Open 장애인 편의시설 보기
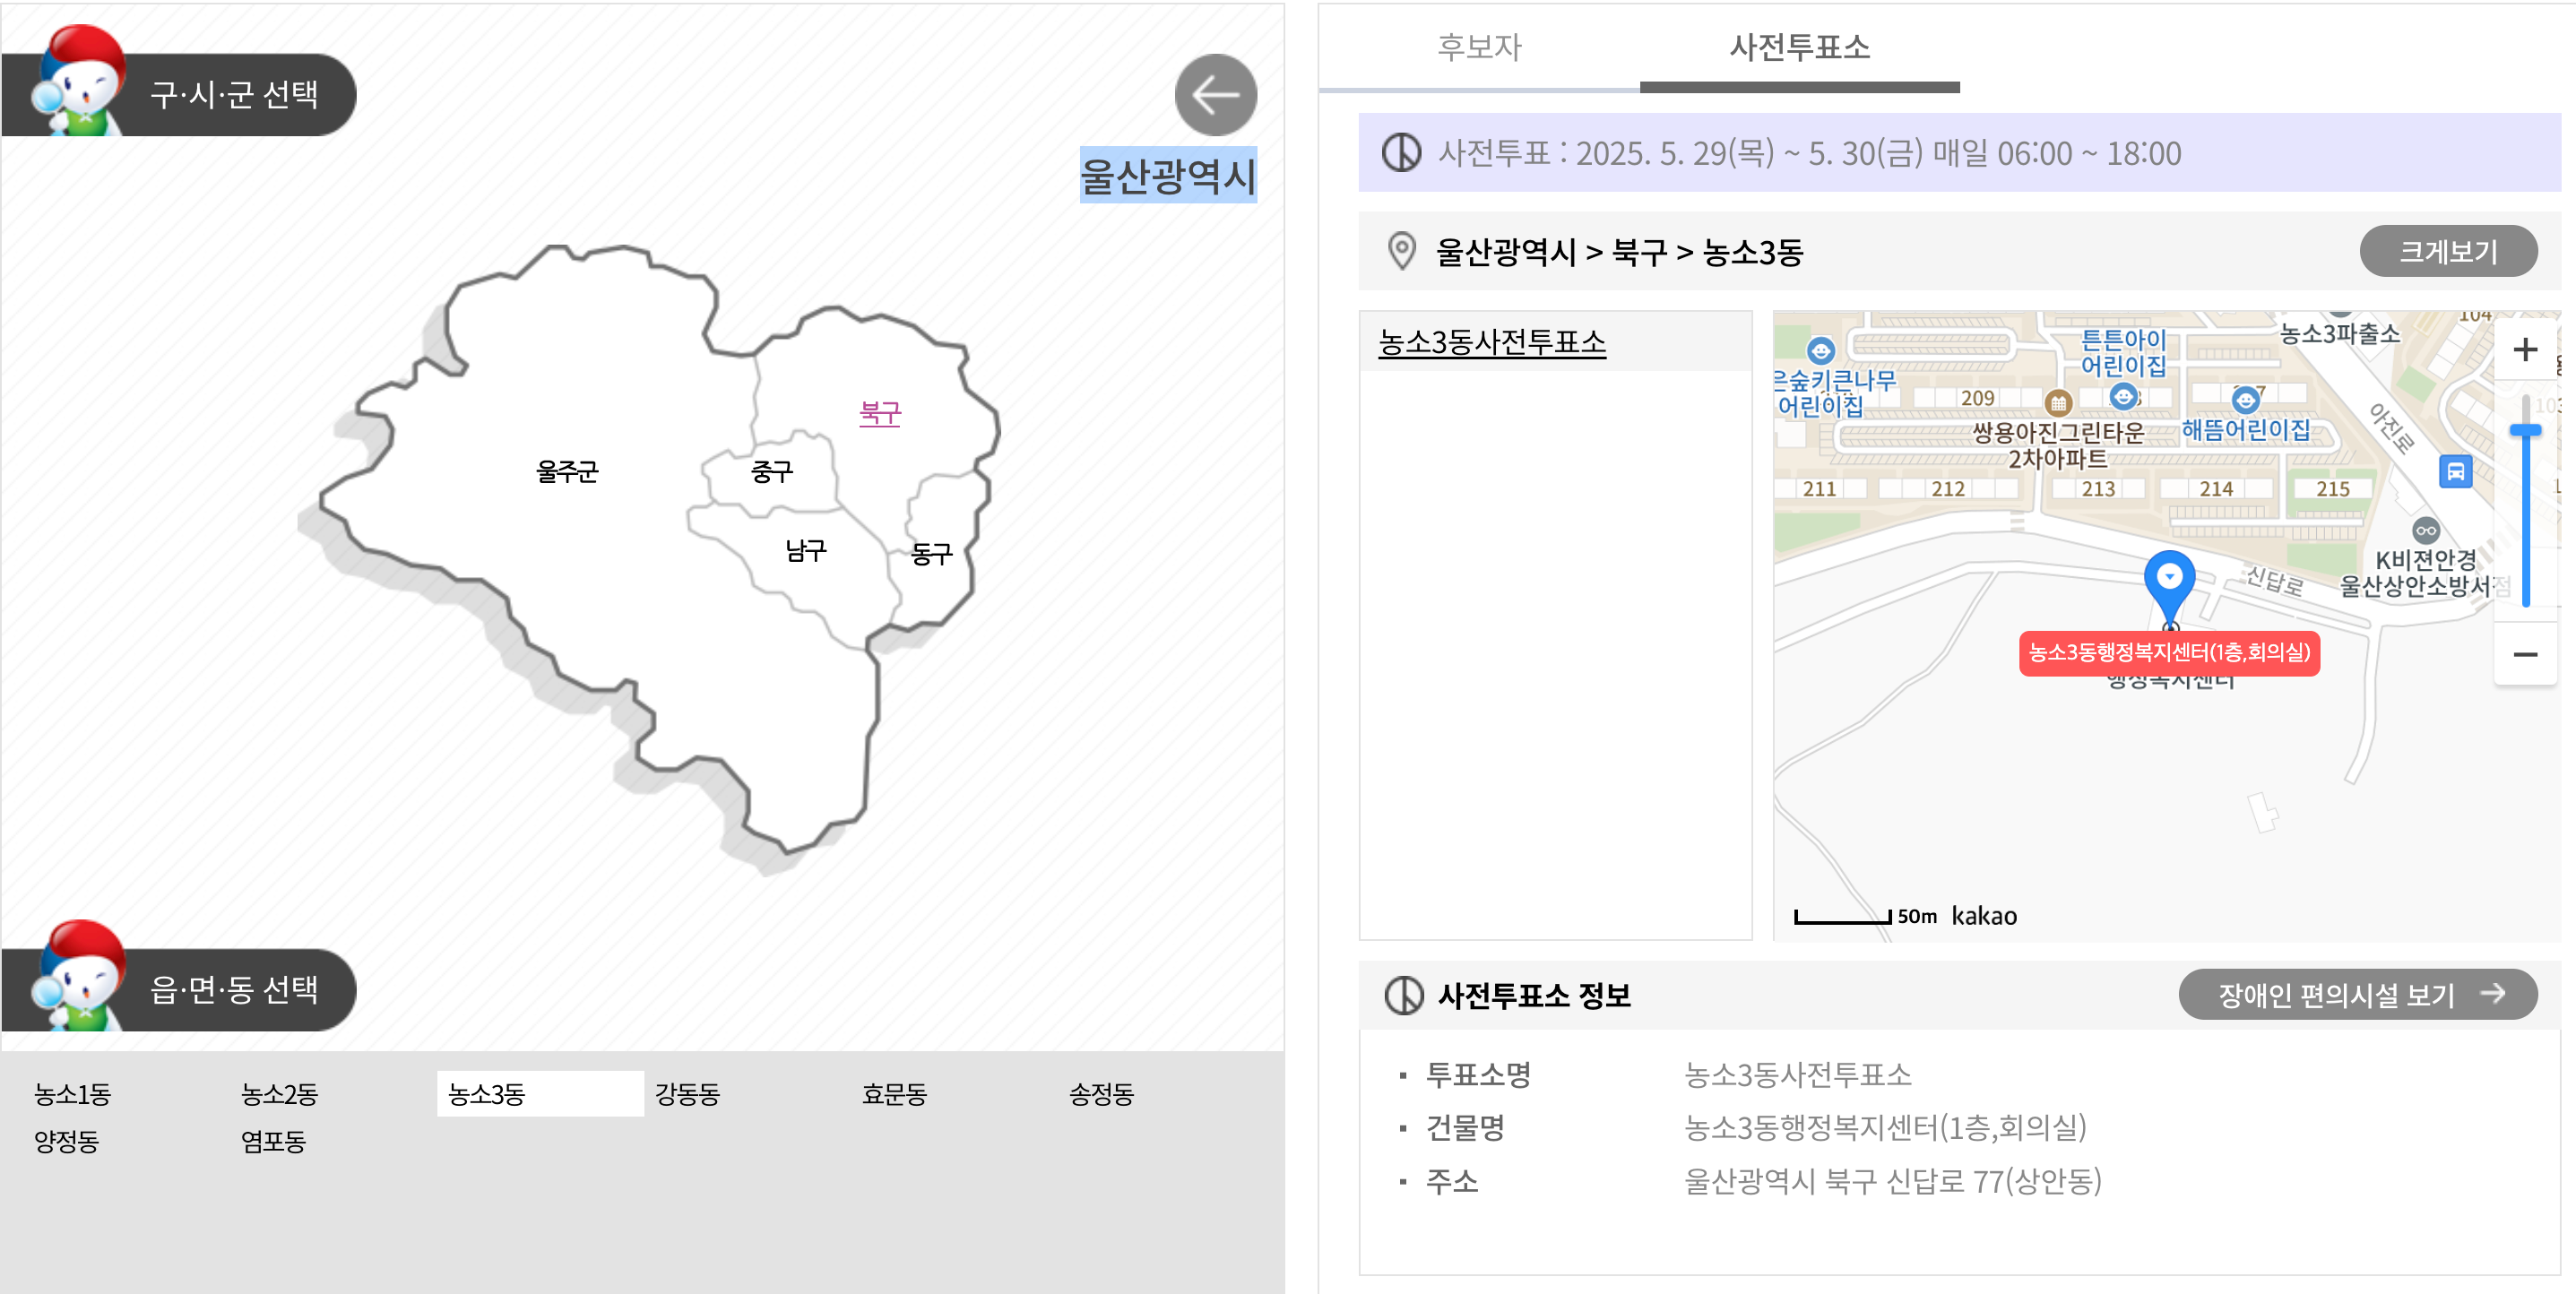Screen dimensions: 2576x1294 point(2357,995)
